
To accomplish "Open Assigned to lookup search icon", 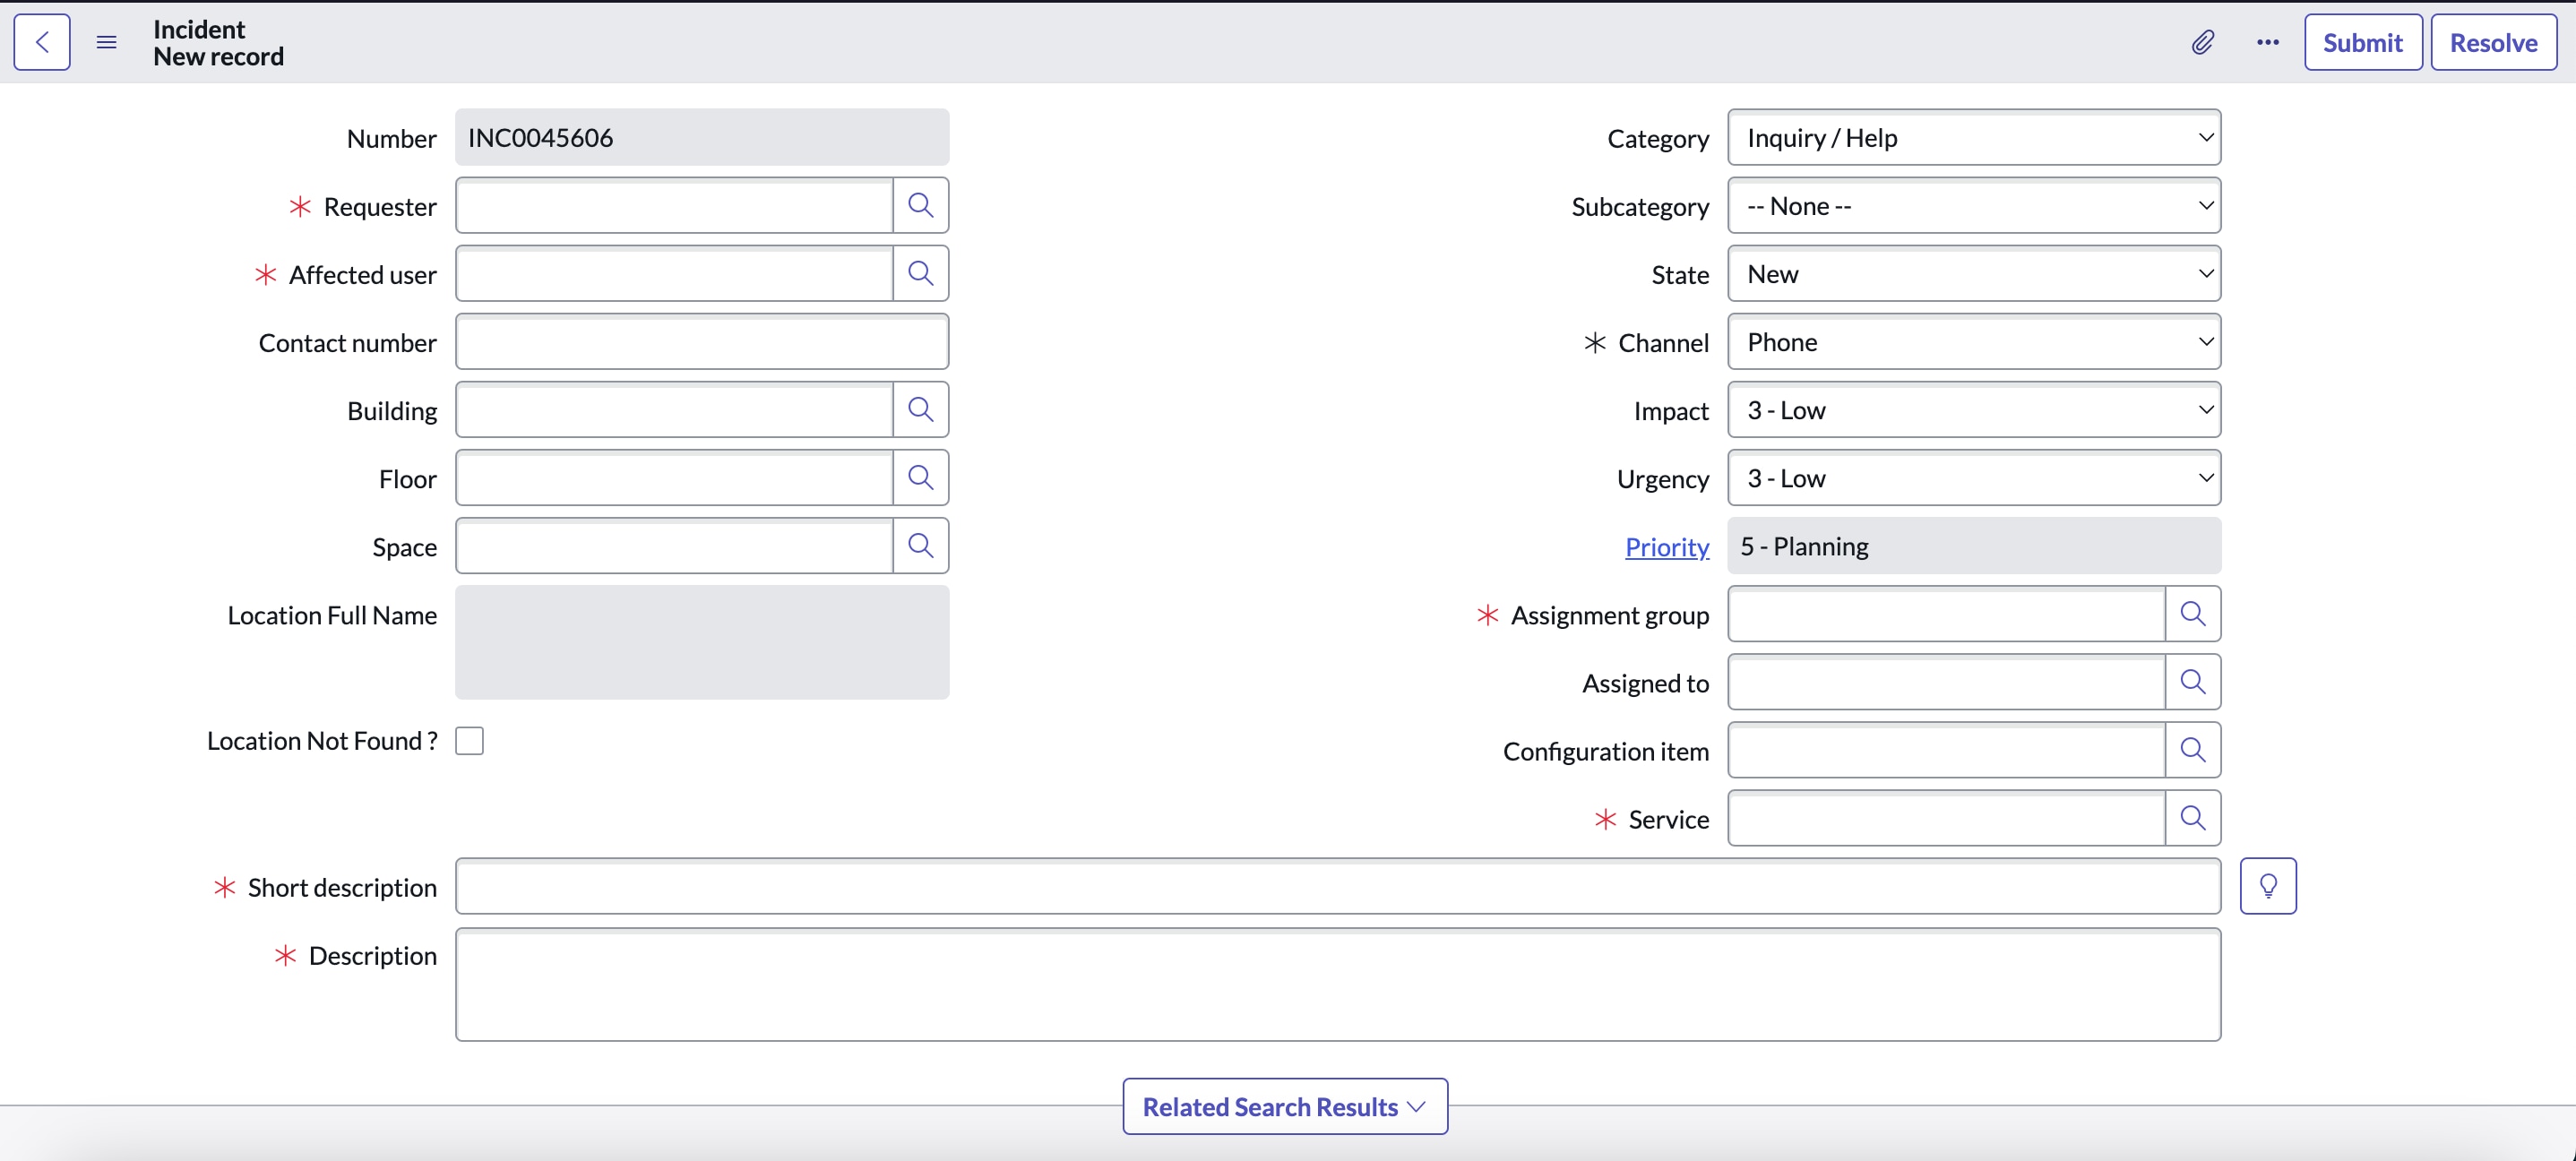I will tap(2192, 682).
